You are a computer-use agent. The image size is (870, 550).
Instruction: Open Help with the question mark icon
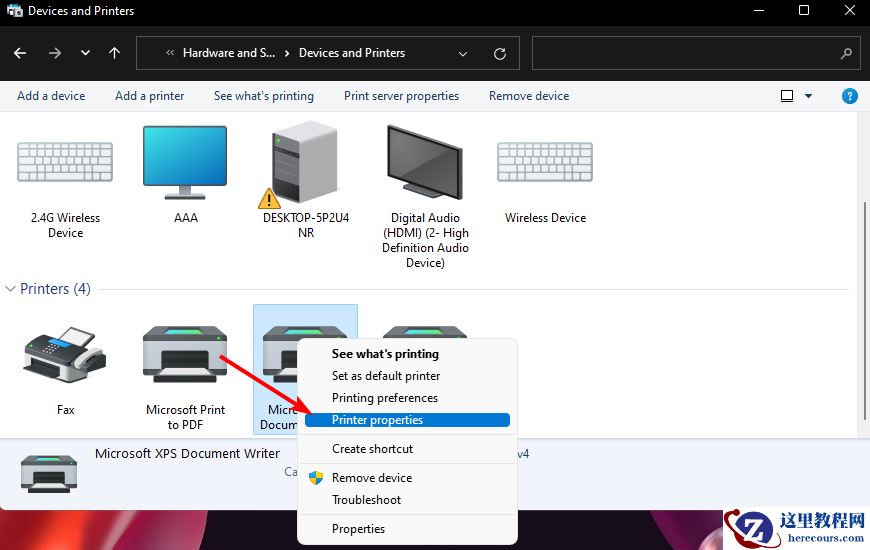point(849,96)
